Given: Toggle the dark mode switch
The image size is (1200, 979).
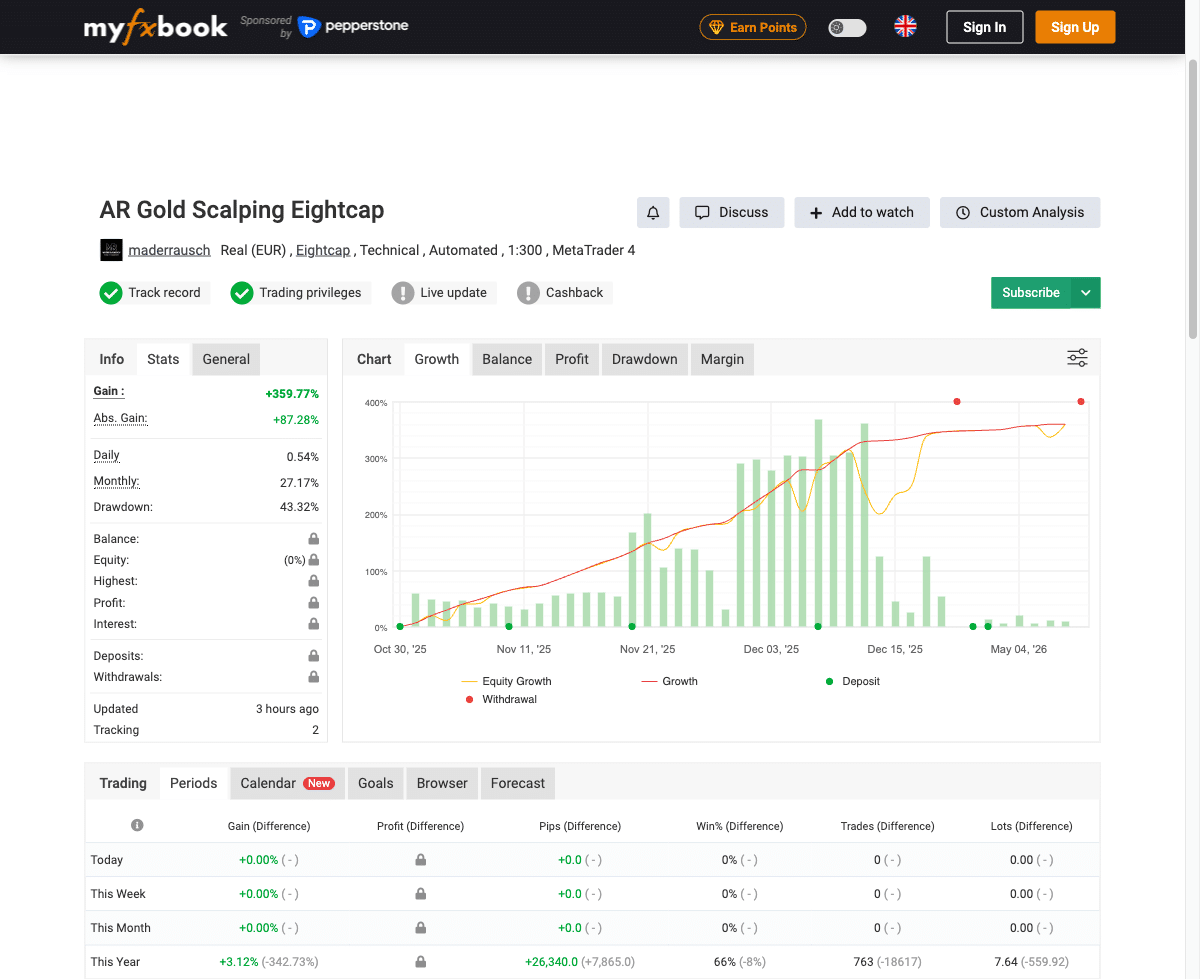Looking at the screenshot, I should click(x=847, y=27).
